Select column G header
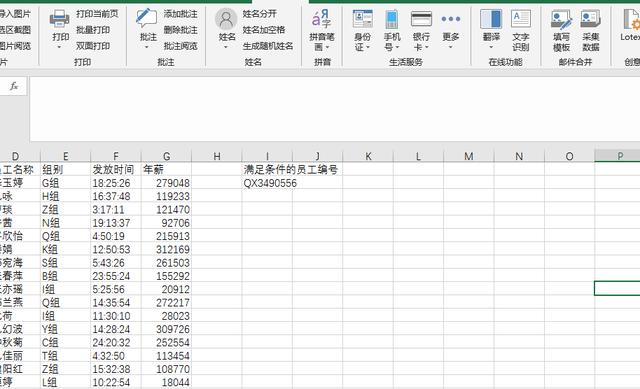Viewport: 640px width, 389px height. [x=166, y=156]
